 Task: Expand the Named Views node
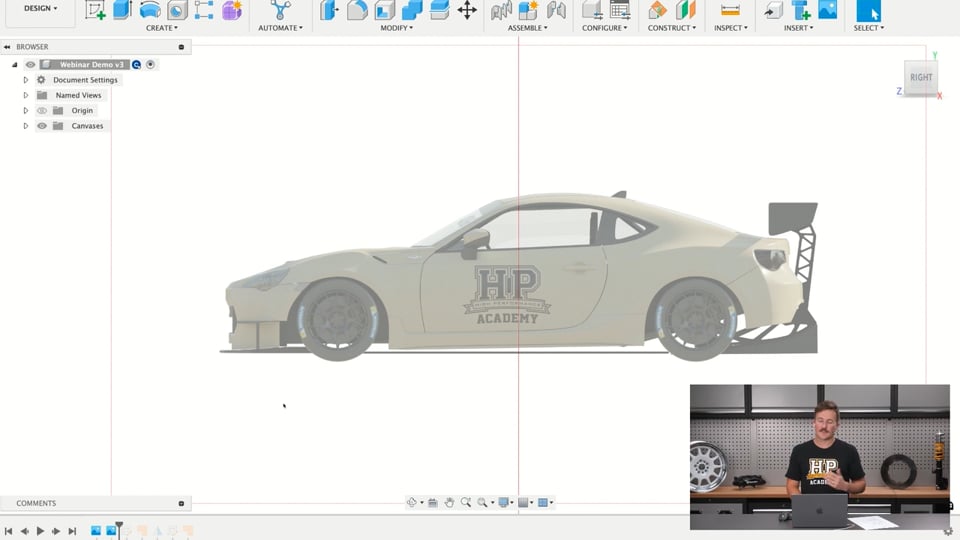click(x=26, y=96)
